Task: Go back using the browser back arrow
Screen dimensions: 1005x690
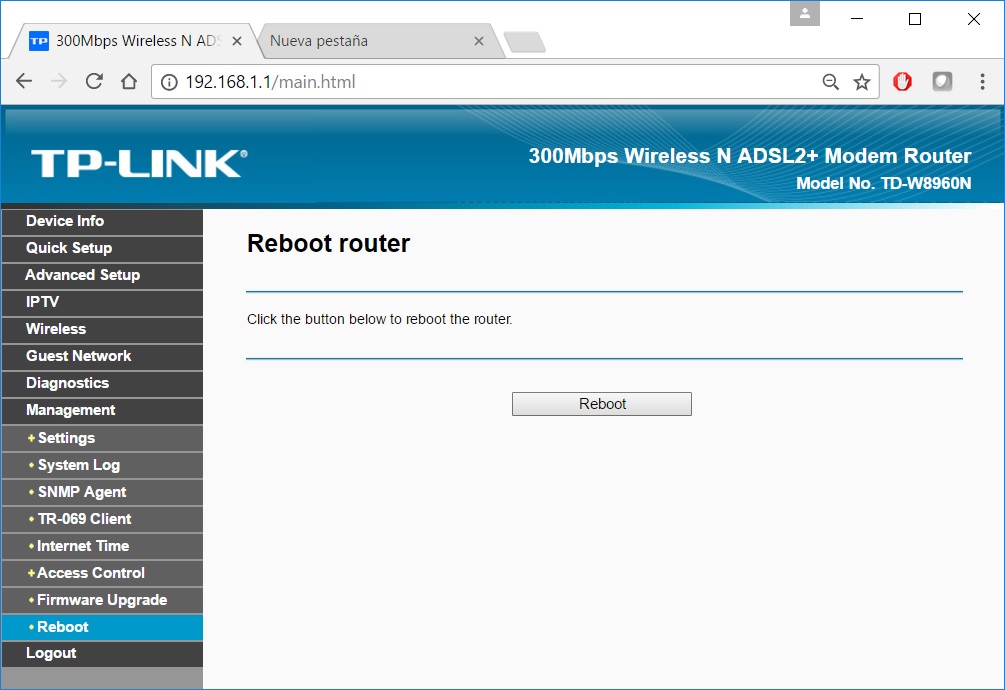Action: 24,81
